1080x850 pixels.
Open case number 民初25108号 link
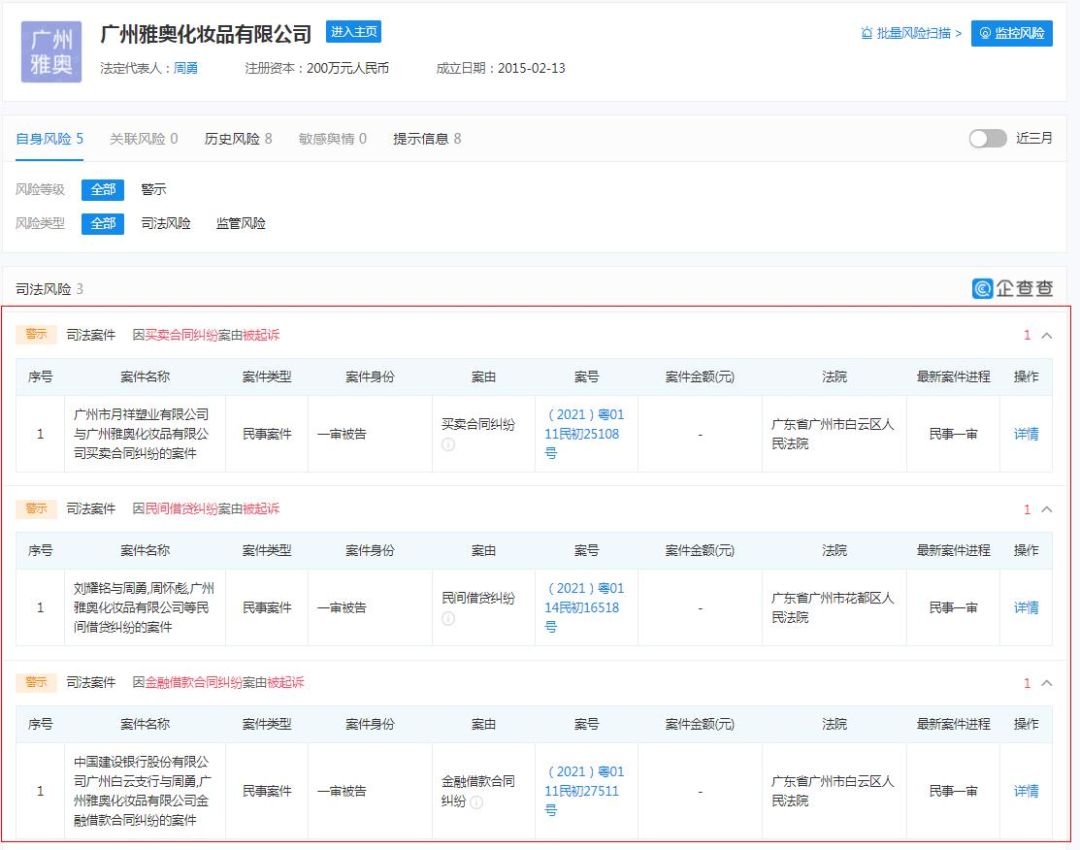click(584, 433)
